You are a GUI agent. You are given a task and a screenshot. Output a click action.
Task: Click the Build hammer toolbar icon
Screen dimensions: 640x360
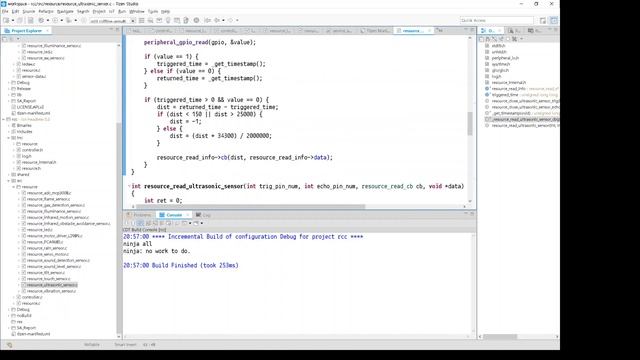coord(41,20)
